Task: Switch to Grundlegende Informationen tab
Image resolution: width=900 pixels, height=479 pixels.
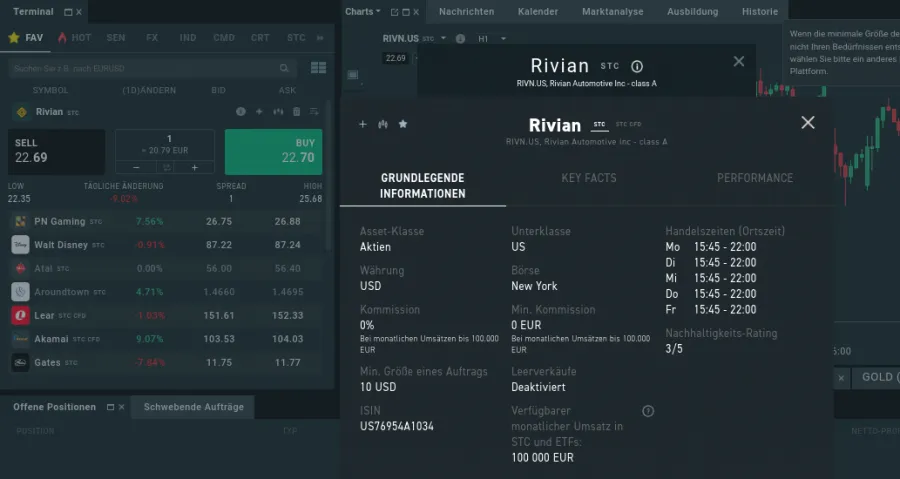Action: tap(422, 186)
